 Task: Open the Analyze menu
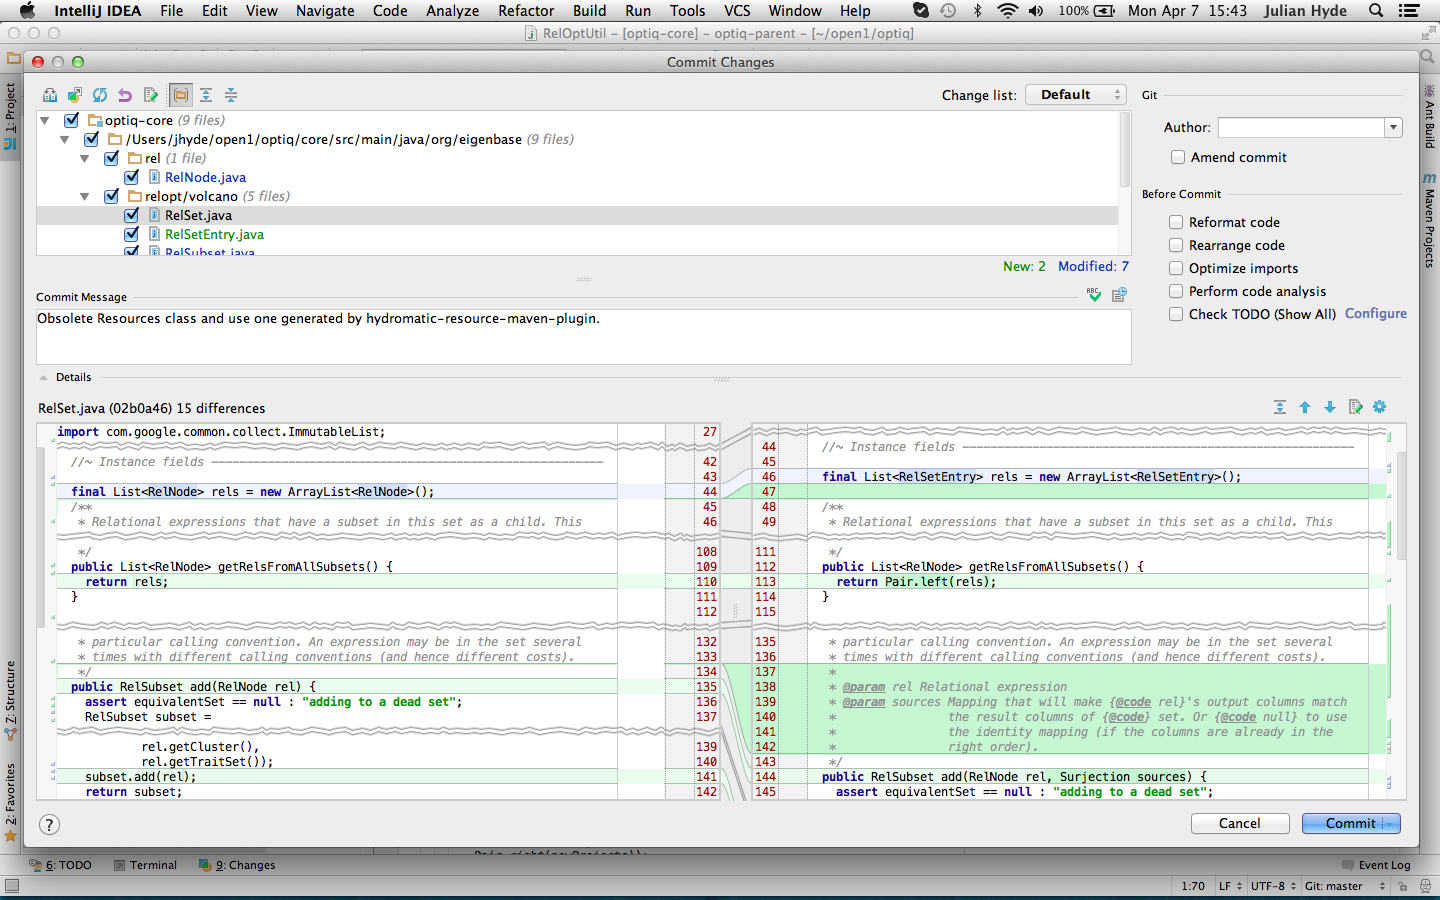coord(452,11)
